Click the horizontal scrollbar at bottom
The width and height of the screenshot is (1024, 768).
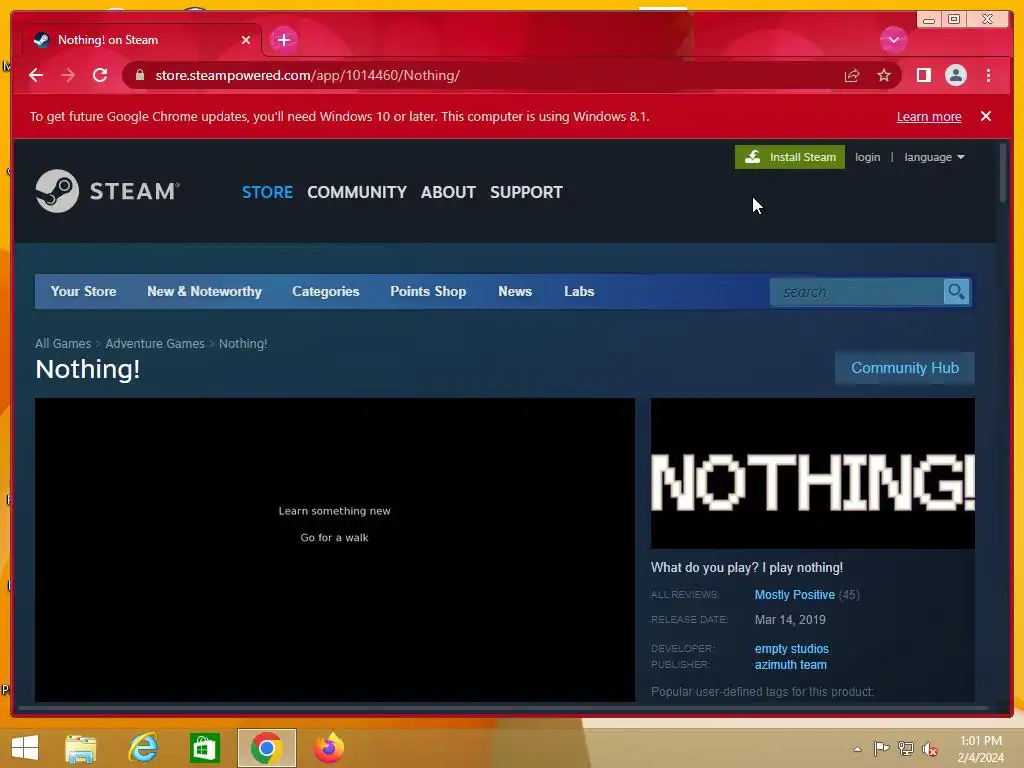click(x=503, y=707)
